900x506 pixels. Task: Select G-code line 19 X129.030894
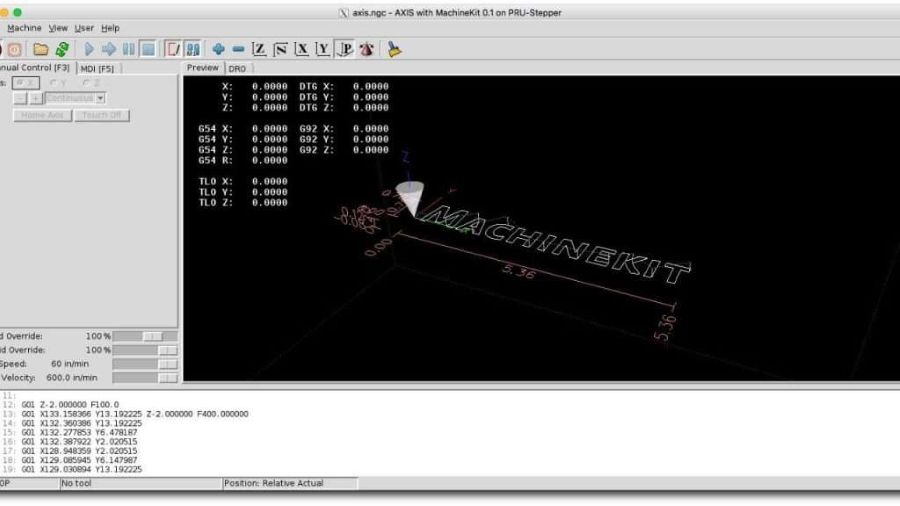tap(82, 469)
